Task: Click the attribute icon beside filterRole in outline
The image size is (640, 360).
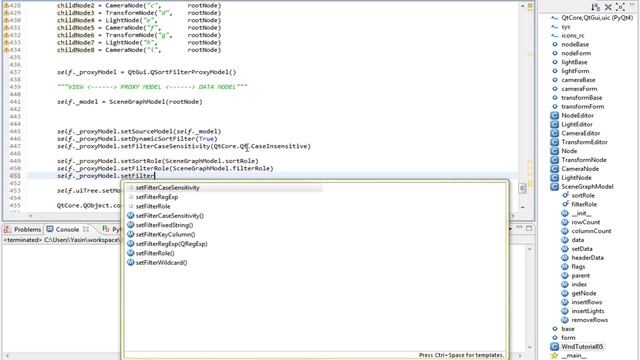Action: (x=565, y=204)
